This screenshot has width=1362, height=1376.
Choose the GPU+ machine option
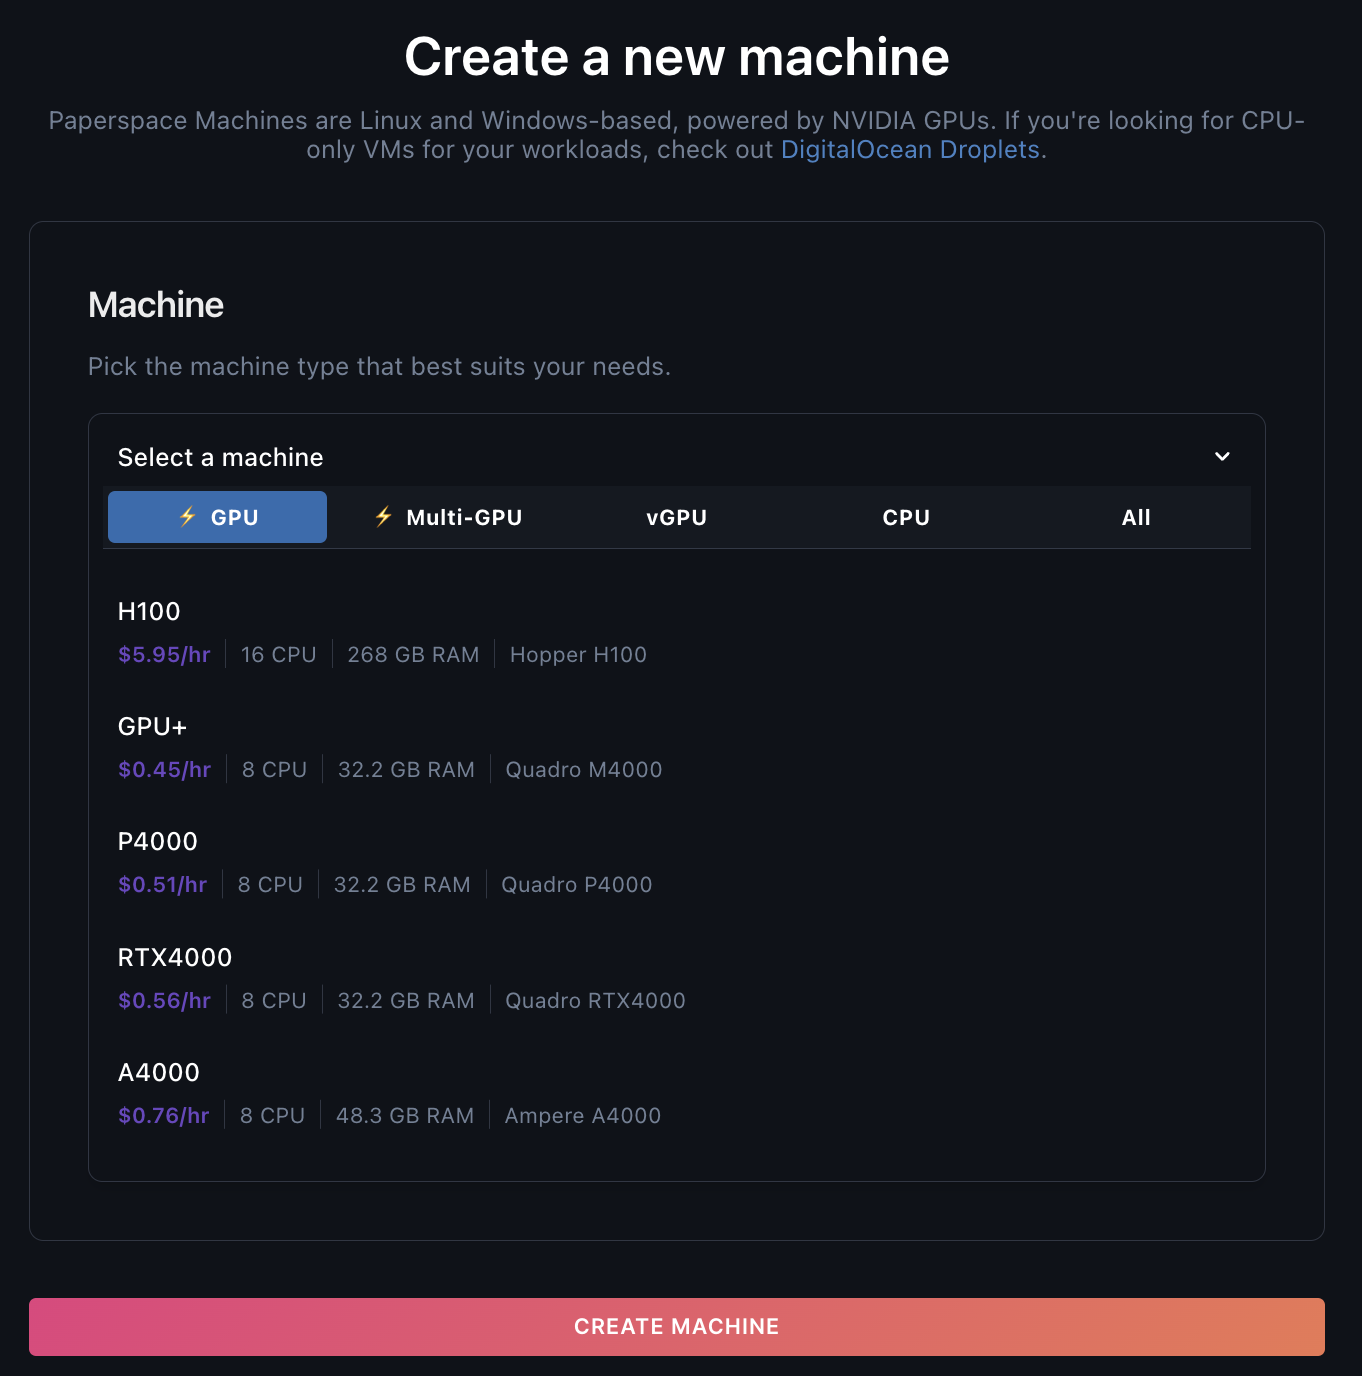pos(676,748)
